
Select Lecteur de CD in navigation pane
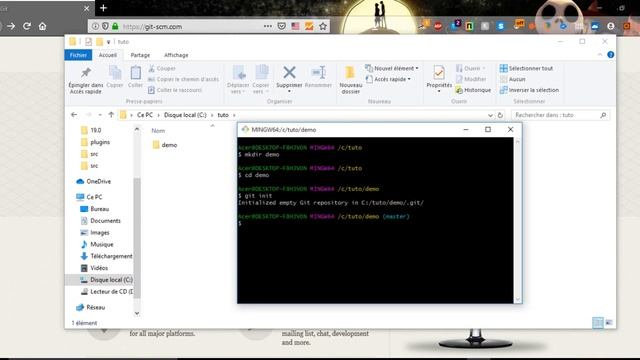tap(107, 291)
